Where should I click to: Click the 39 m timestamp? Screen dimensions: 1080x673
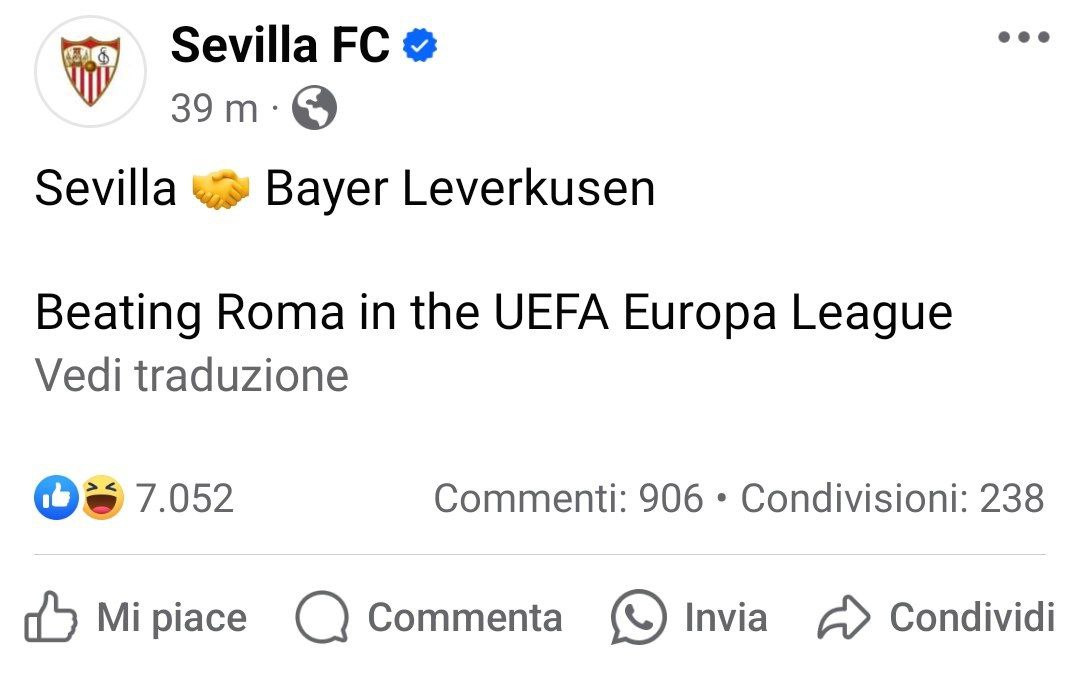point(214,109)
